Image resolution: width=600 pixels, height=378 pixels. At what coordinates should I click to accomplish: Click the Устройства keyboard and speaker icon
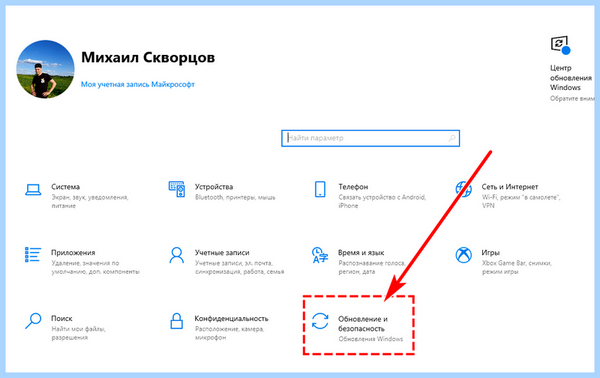pyautogui.click(x=177, y=189)
